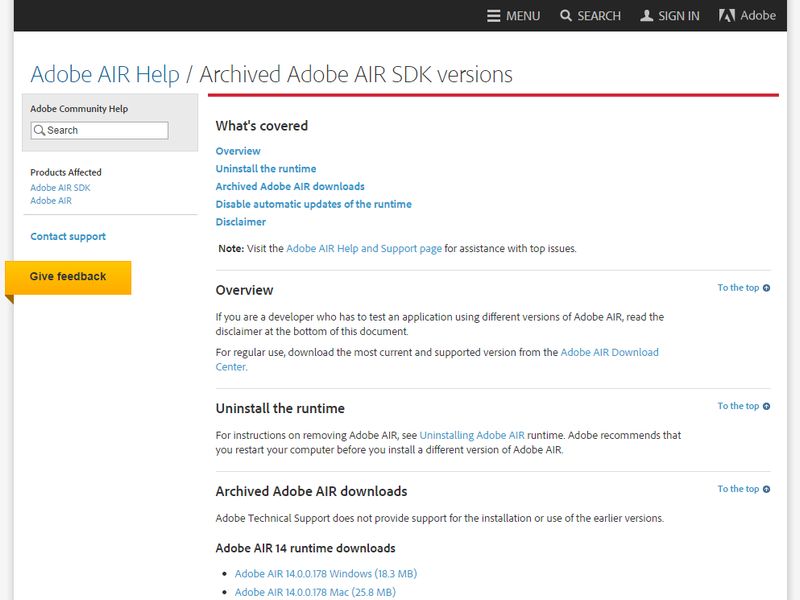800x600 pixels.
Task: Click the Products Affected label
Action: pyautogui.click(x=66, y=172)
